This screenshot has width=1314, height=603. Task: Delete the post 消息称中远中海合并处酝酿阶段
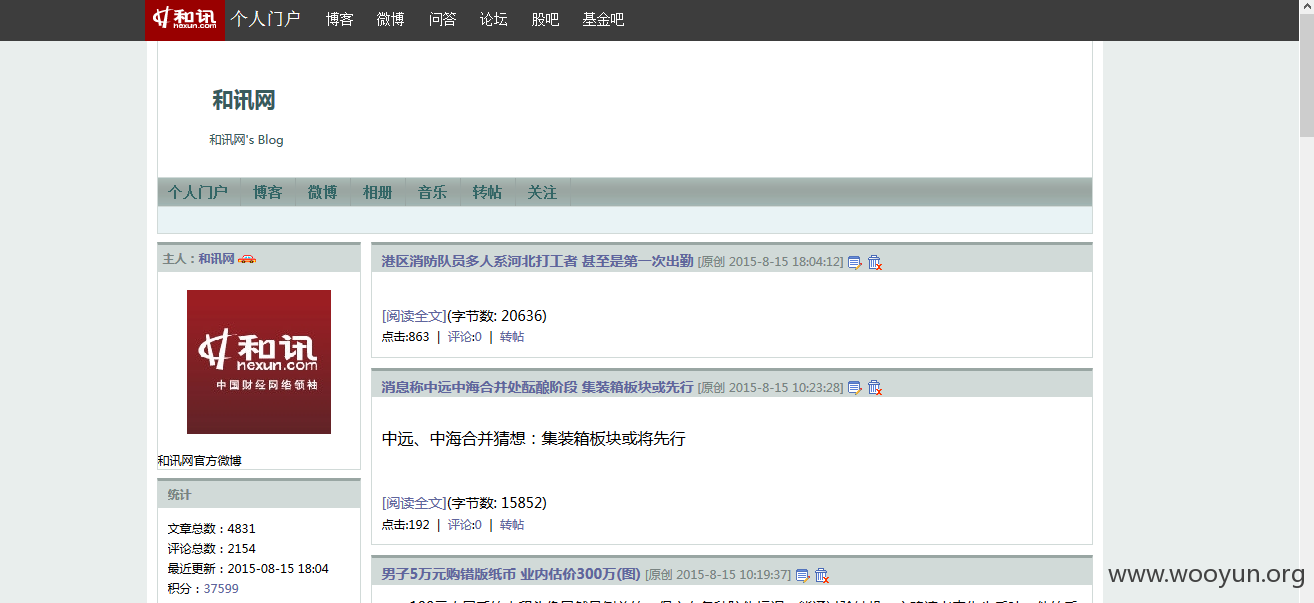click(875, 387)
